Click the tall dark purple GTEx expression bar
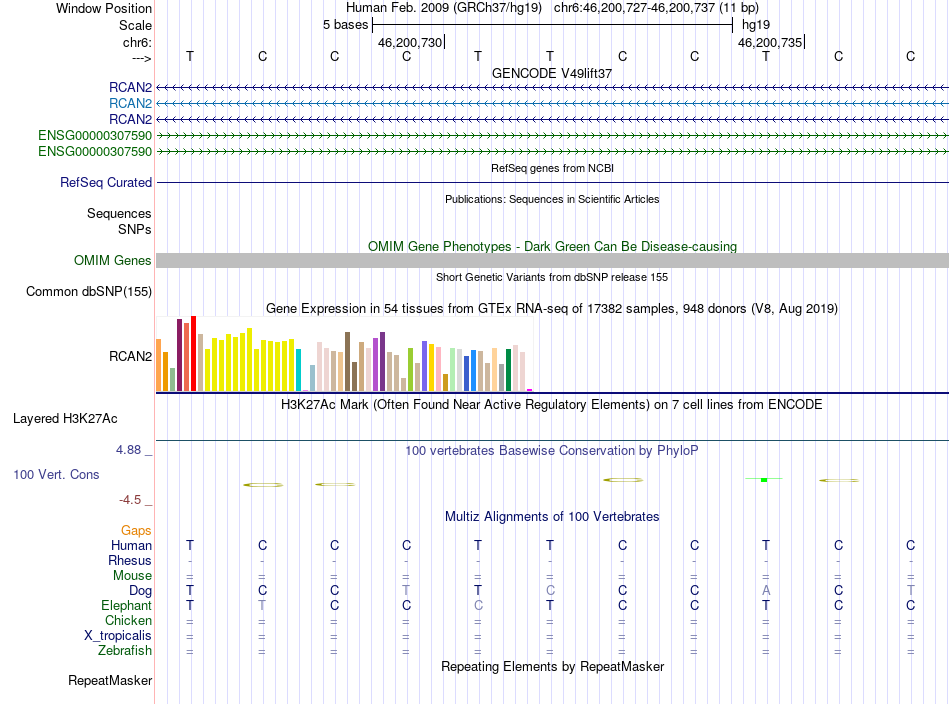The image size is (950, 704). pos(179,355)
